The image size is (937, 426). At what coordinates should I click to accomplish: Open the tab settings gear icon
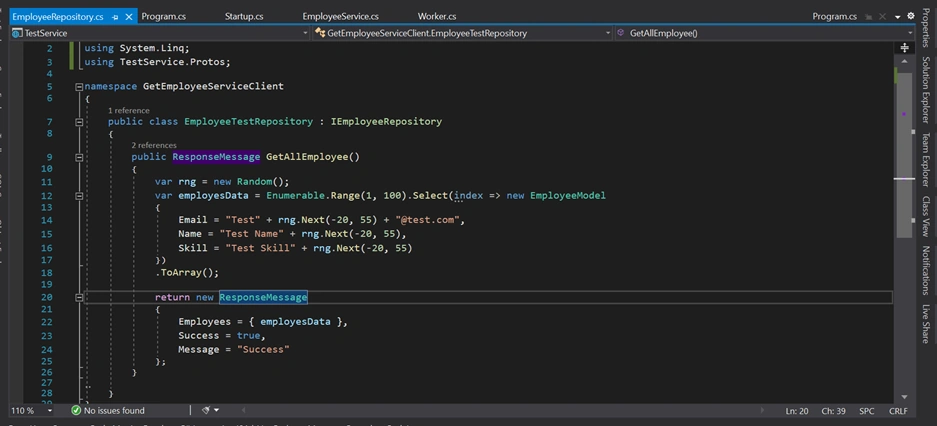pyautogui.click(x=911, y=16)
